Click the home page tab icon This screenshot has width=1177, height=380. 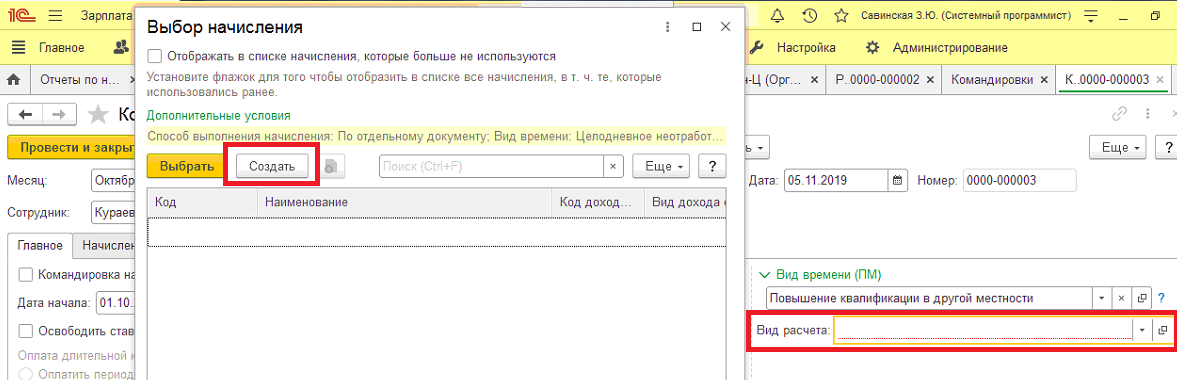pos(14,79)
